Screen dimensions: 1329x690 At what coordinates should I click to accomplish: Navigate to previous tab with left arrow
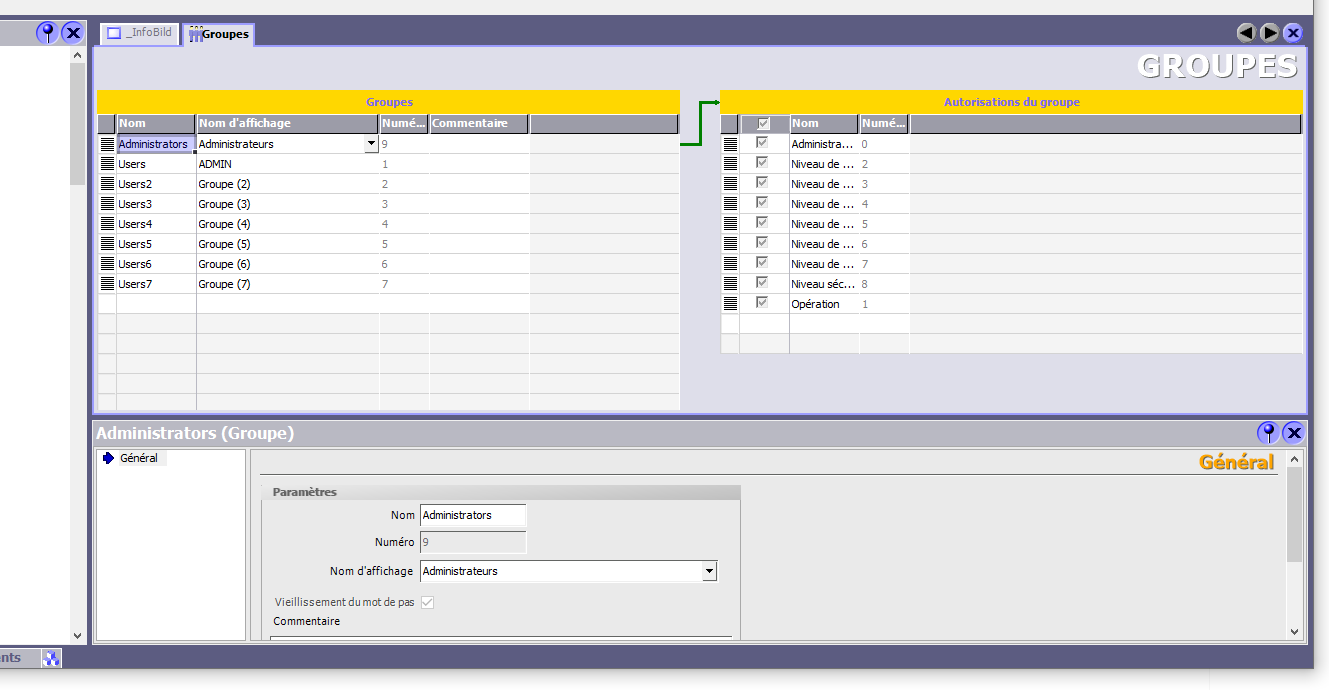click(1246, 33)
